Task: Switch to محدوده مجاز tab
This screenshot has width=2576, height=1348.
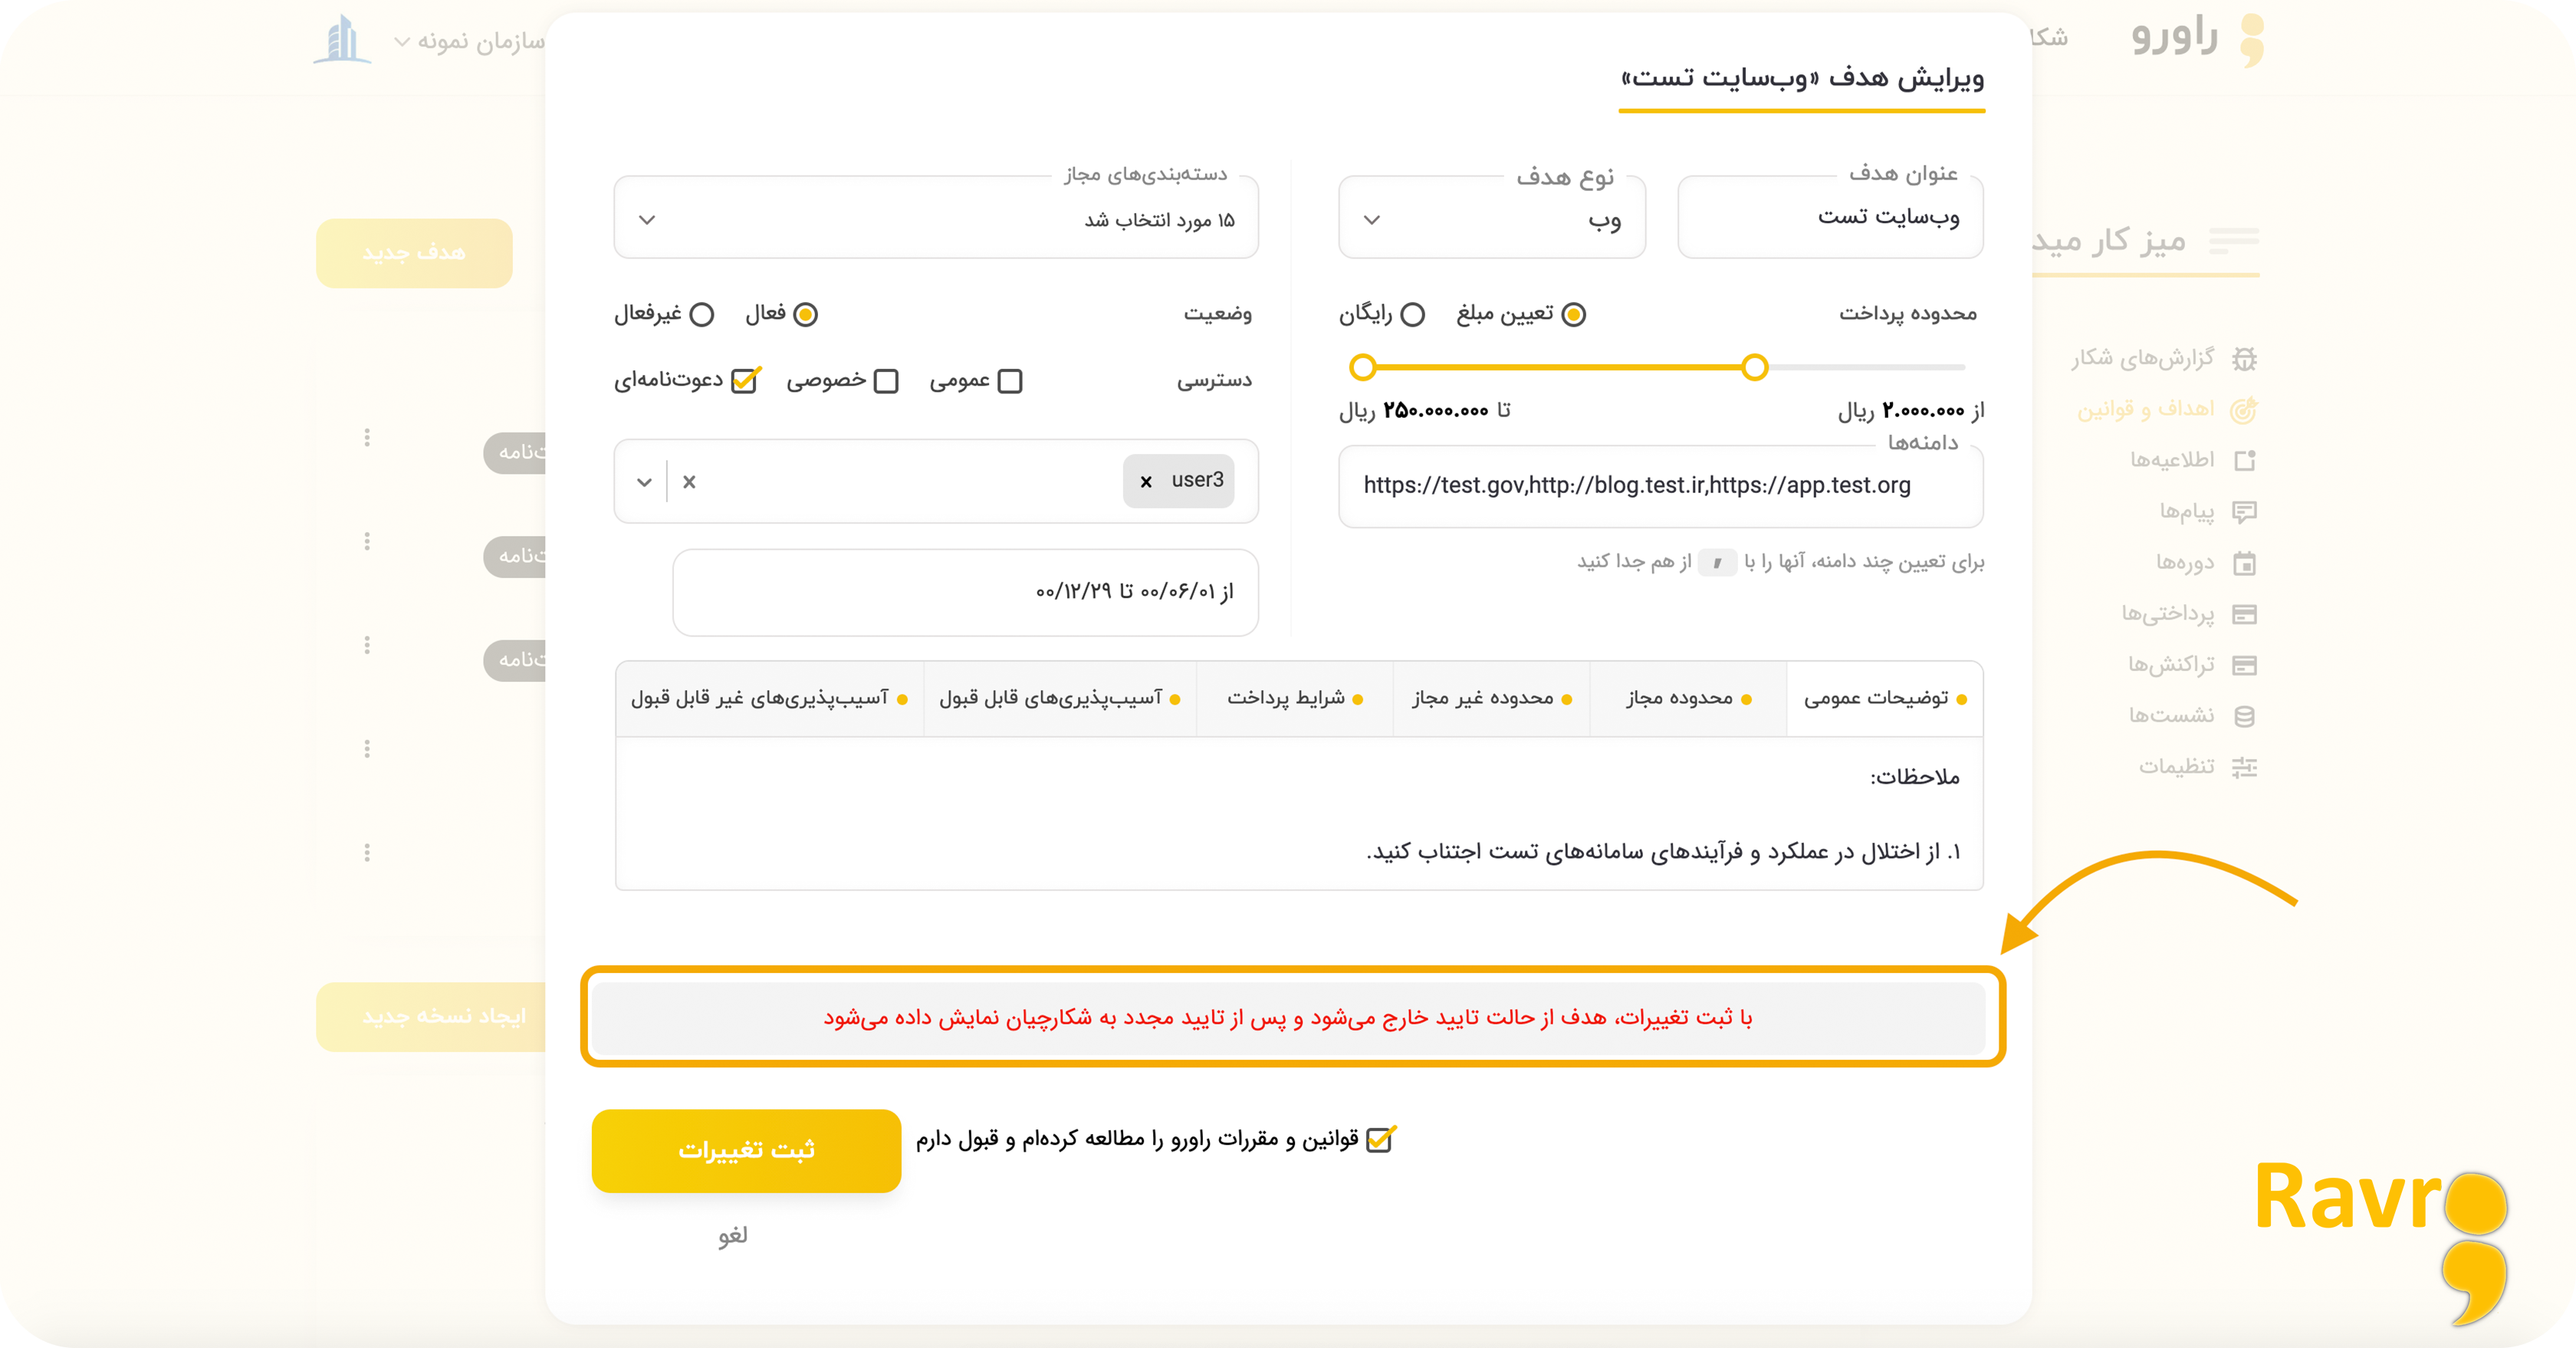Action: coord(1688,699)
